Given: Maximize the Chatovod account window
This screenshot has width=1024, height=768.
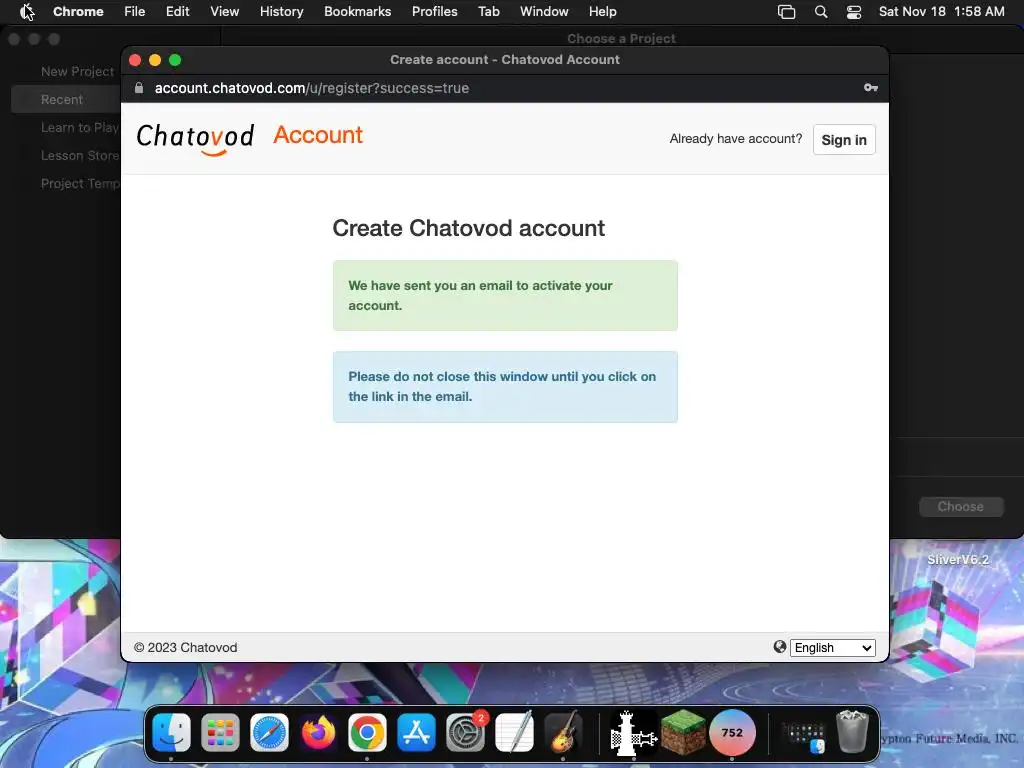Looking at the screenshot, I should 175,60.
